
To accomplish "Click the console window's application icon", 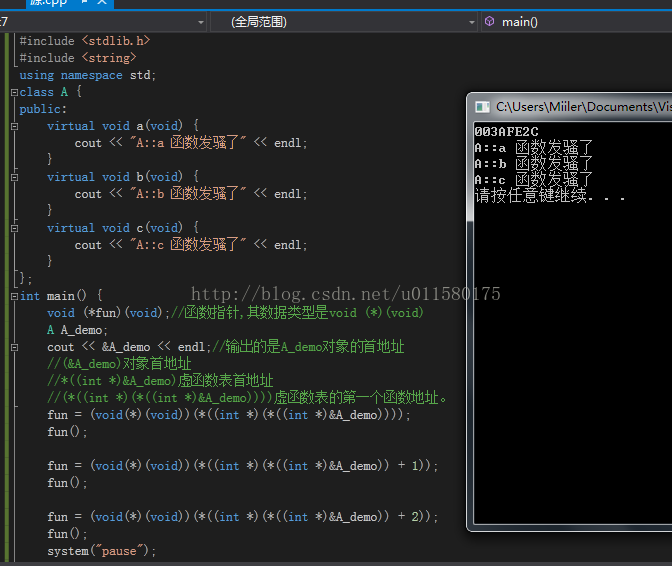I will pos(482,107).
